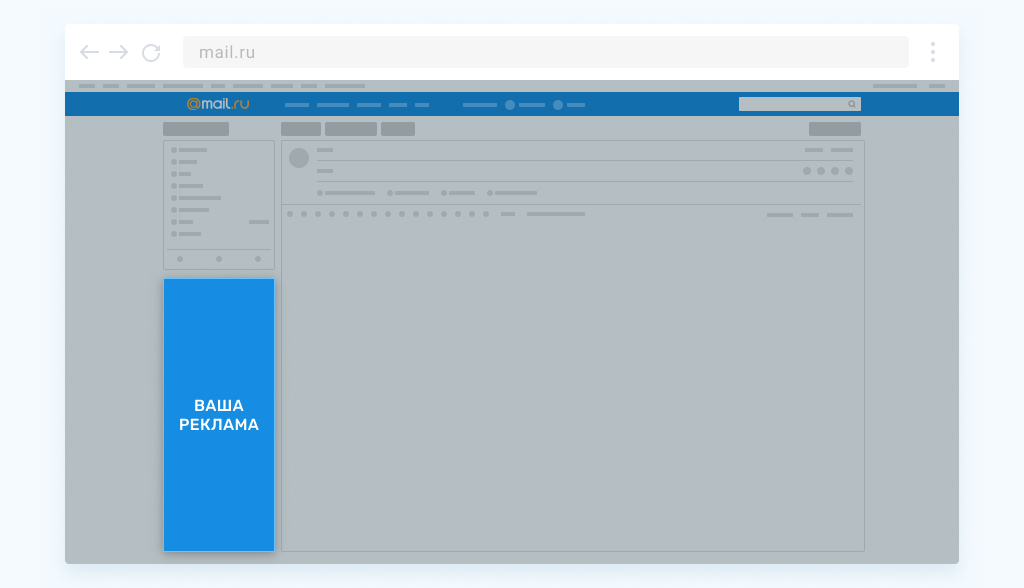Click the ВАША РЕКЛАМА ad banner

pyautogui.click(x=219, y=415)
